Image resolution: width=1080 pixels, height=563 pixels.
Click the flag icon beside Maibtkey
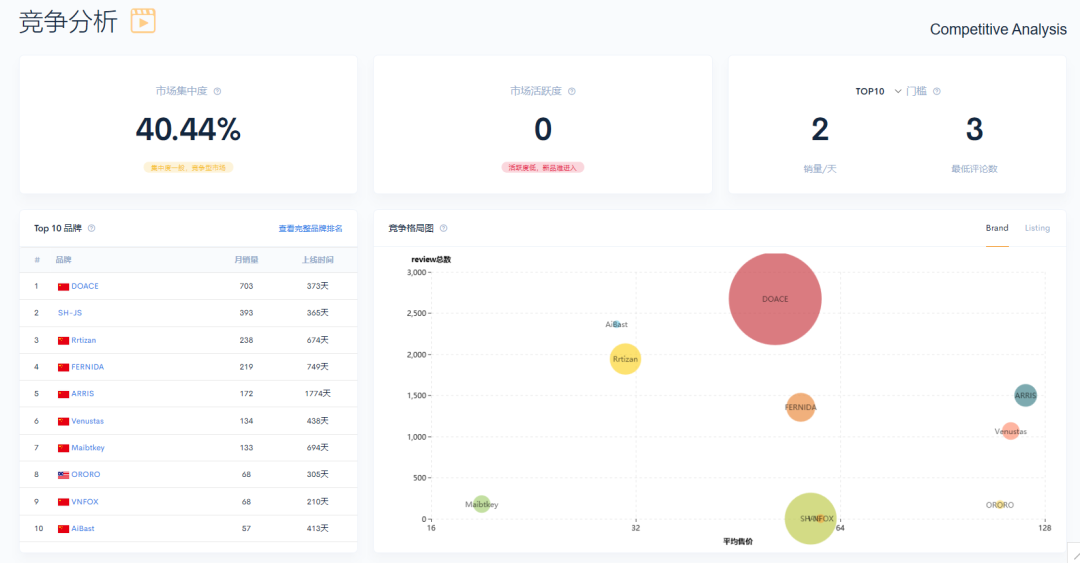pos(63,448)
